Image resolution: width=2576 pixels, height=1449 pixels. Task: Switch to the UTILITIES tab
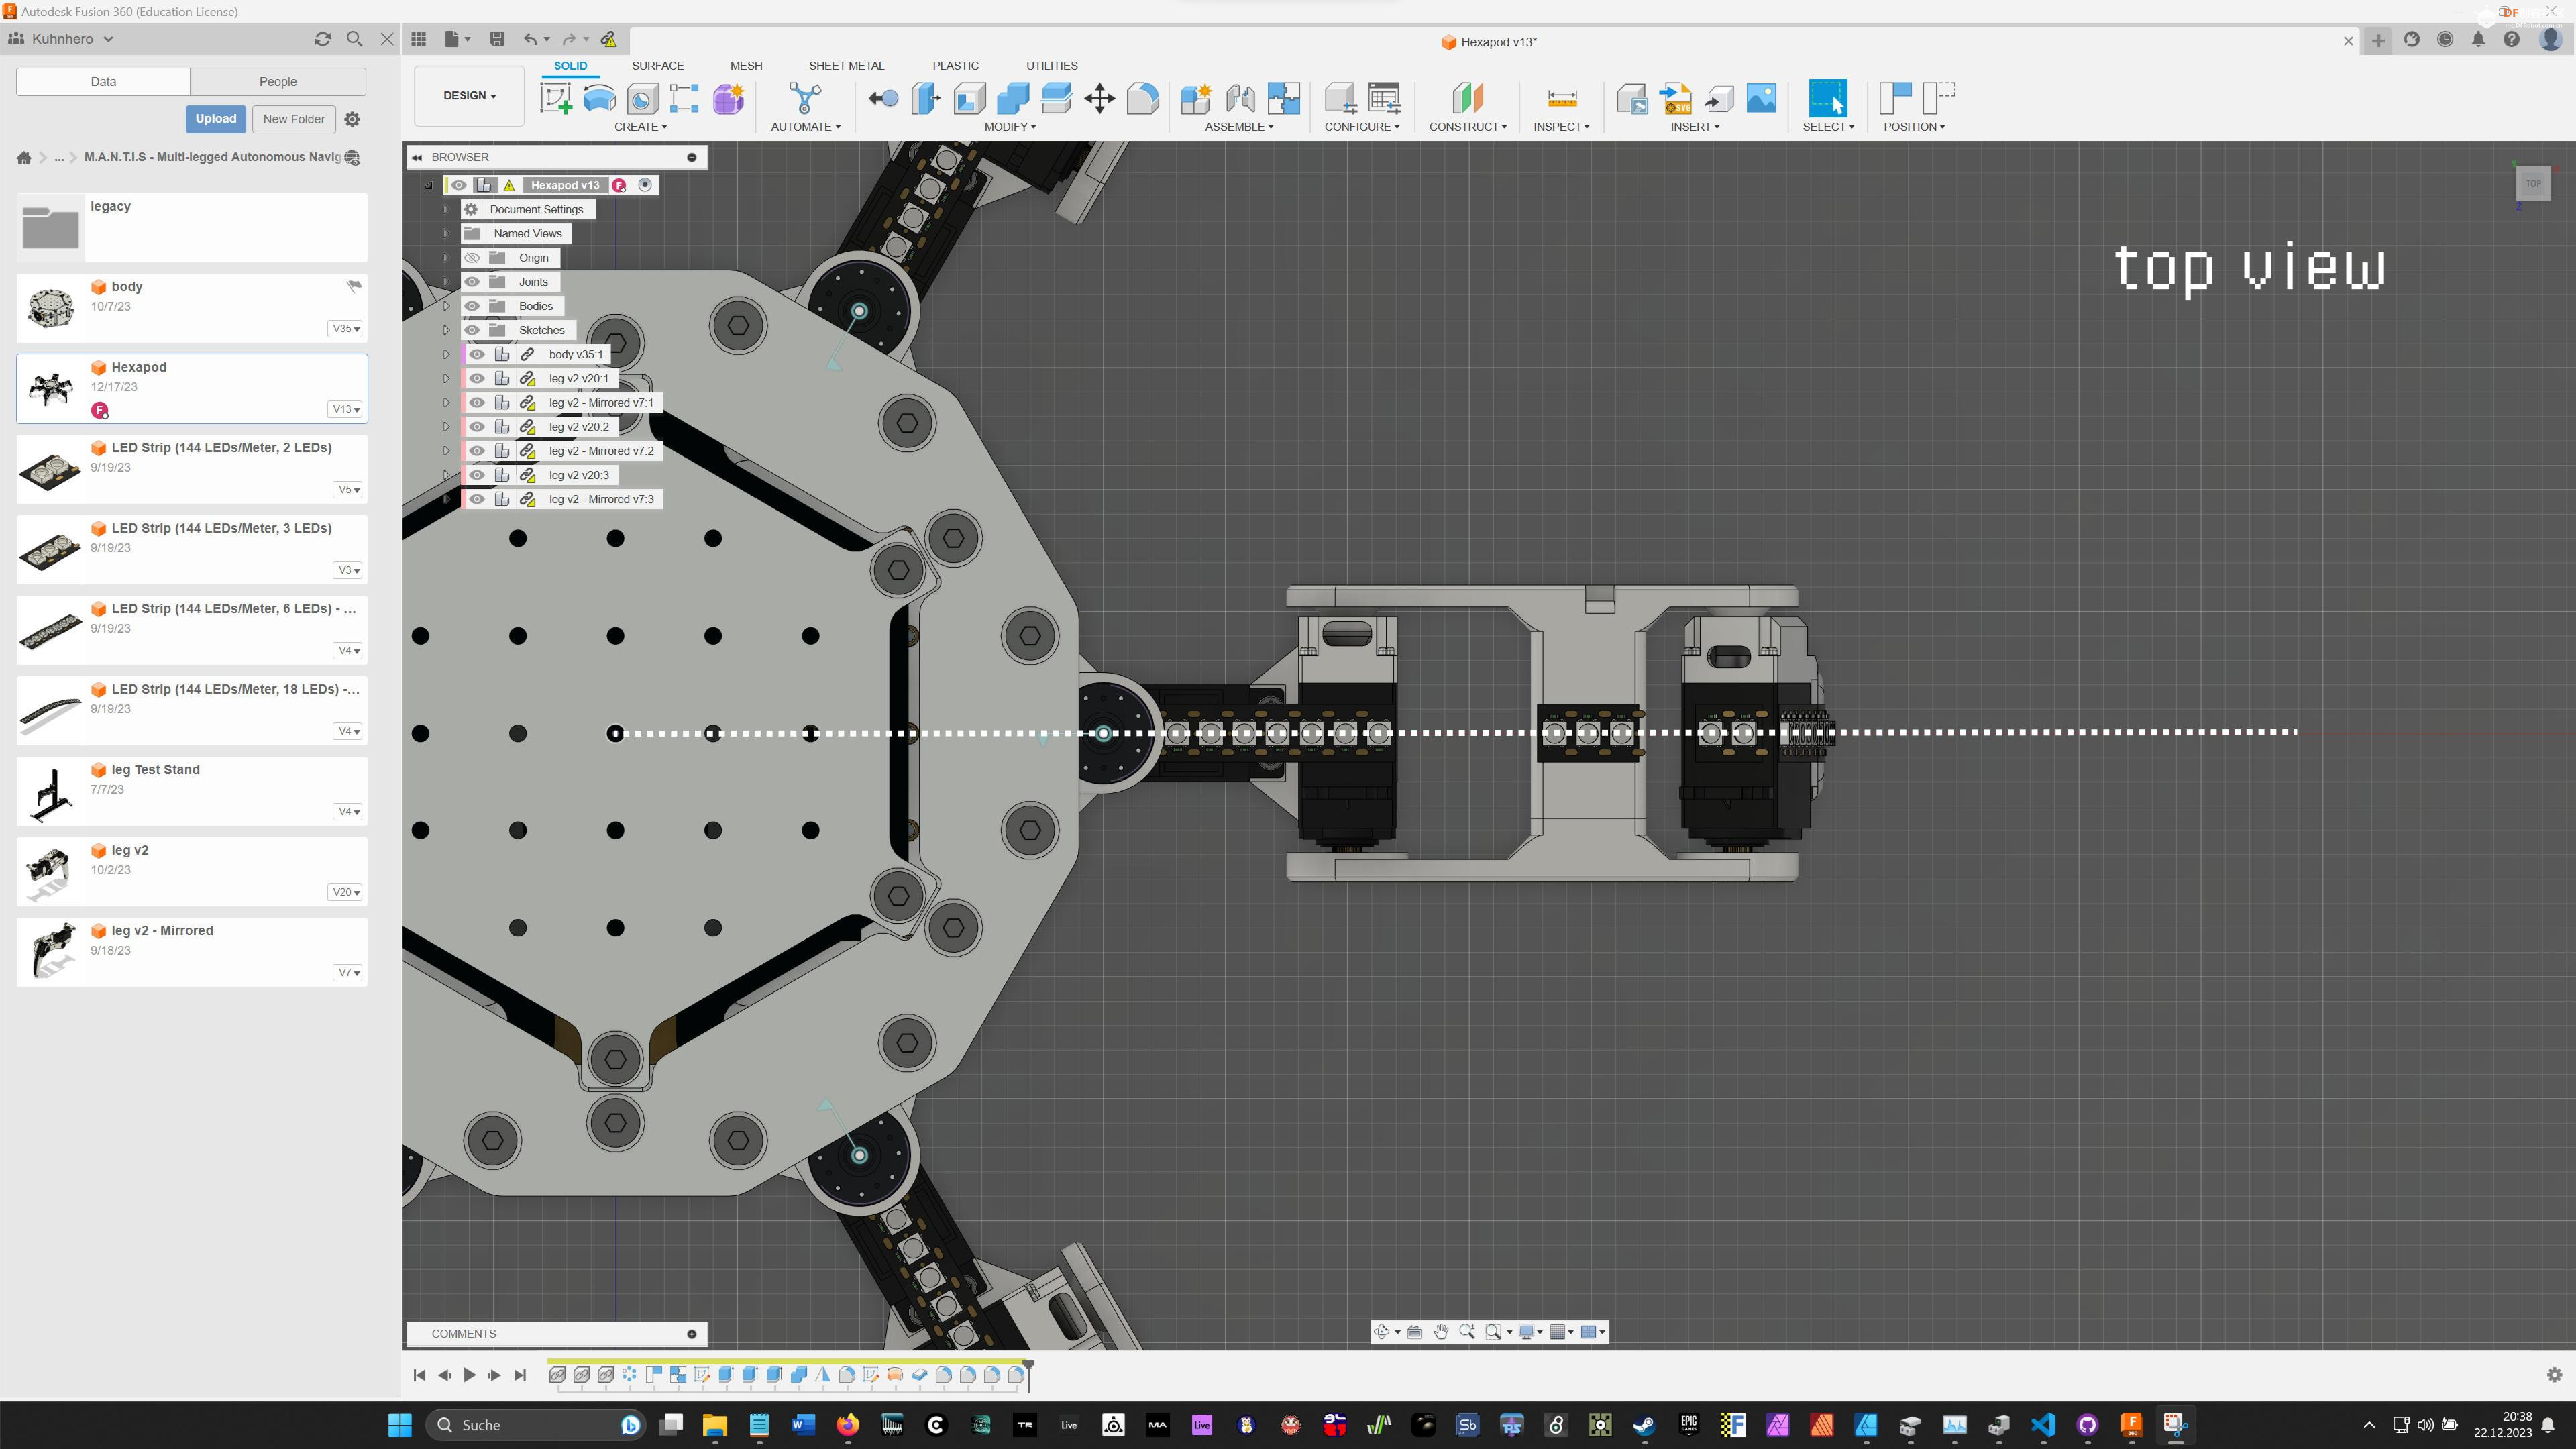point(1051,66)
